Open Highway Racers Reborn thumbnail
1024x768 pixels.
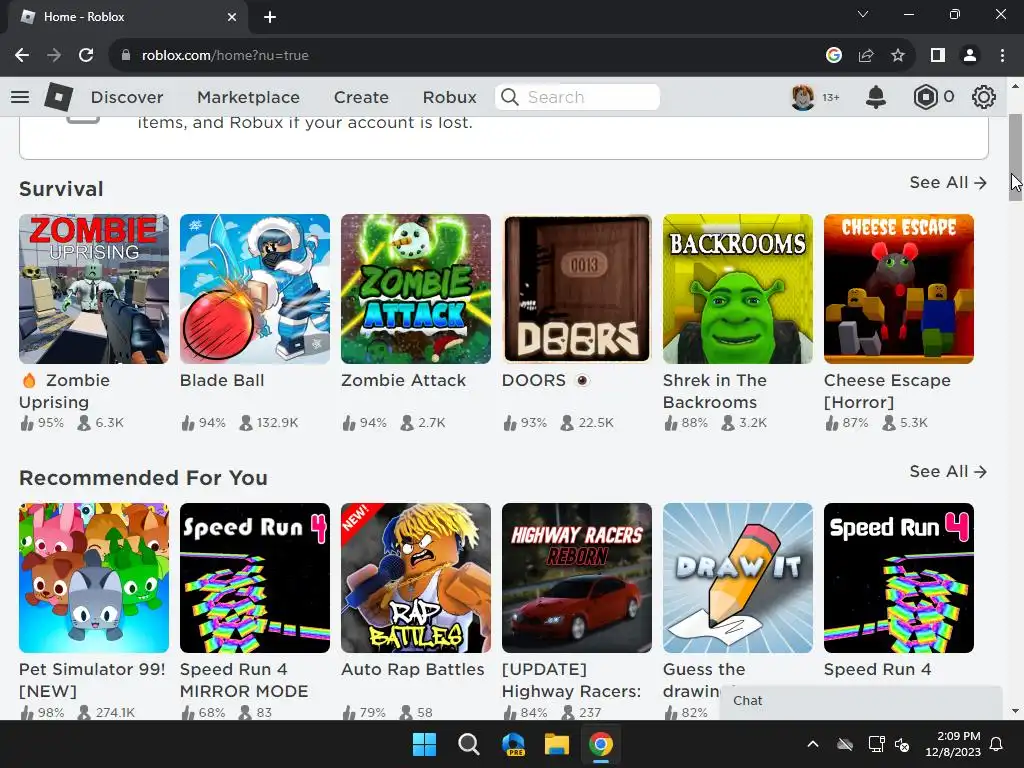[577, 578]
